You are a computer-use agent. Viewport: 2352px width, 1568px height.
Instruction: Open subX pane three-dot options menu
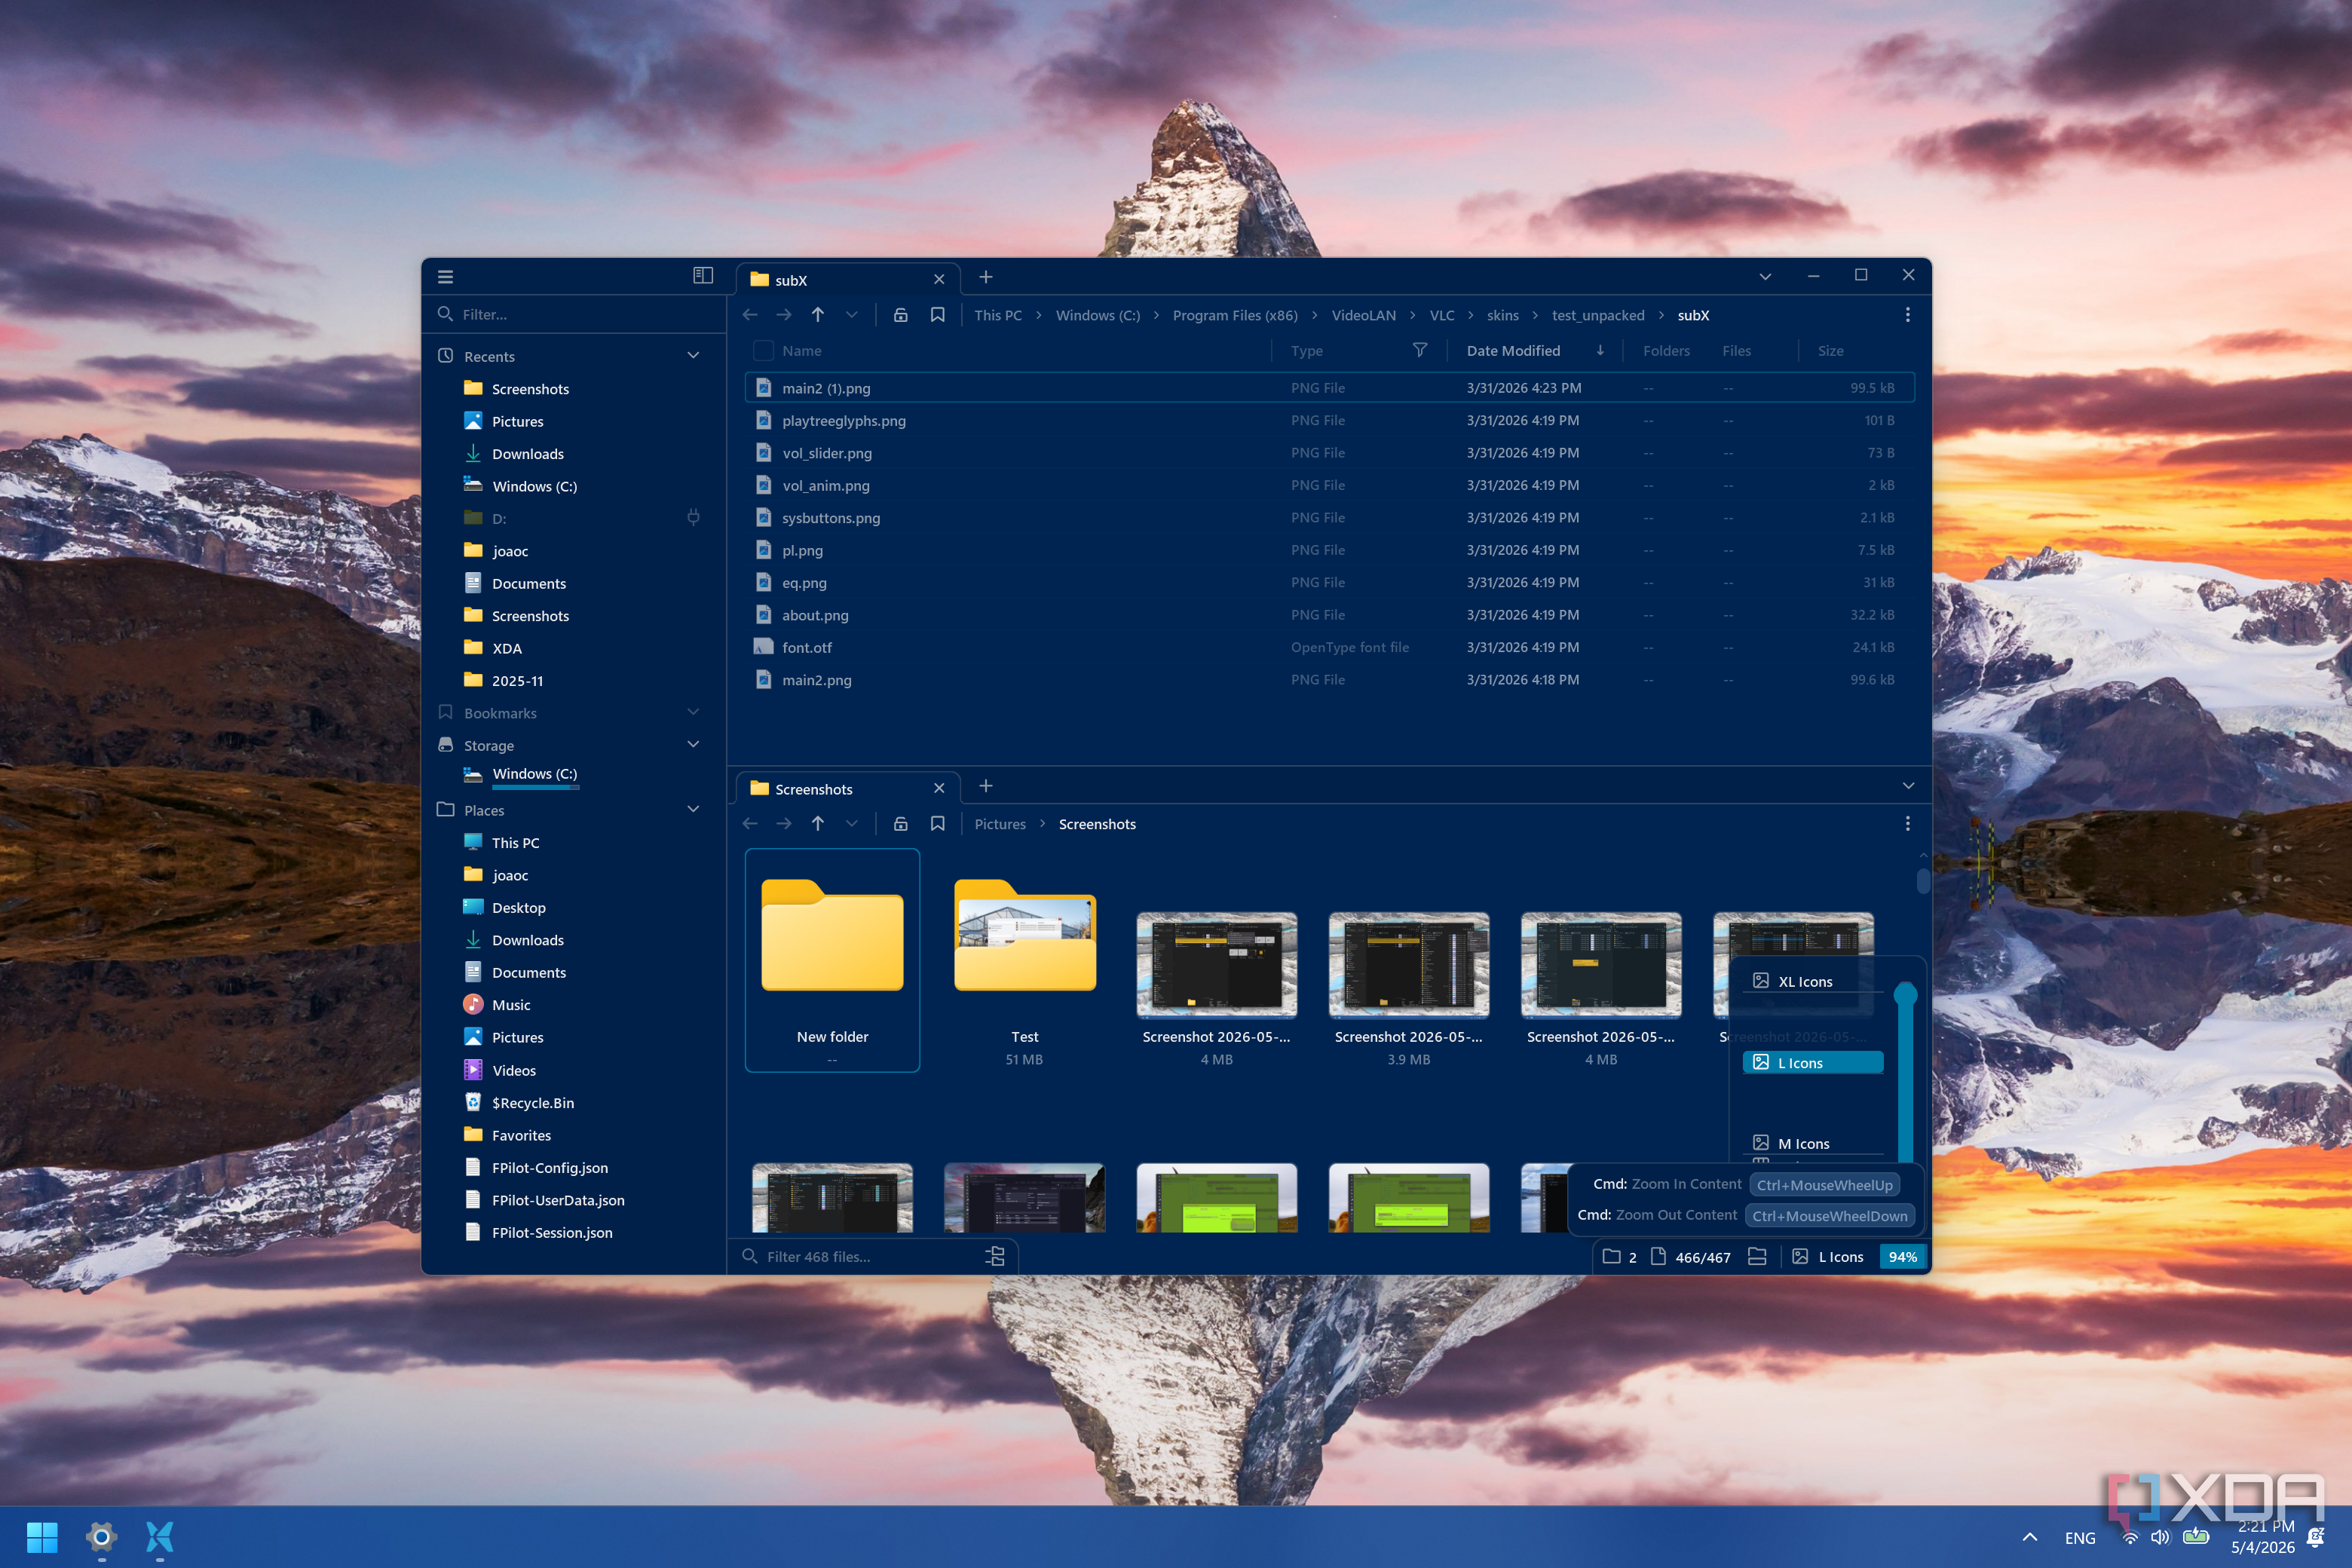pyautogui.click(x=1908, y=315)
